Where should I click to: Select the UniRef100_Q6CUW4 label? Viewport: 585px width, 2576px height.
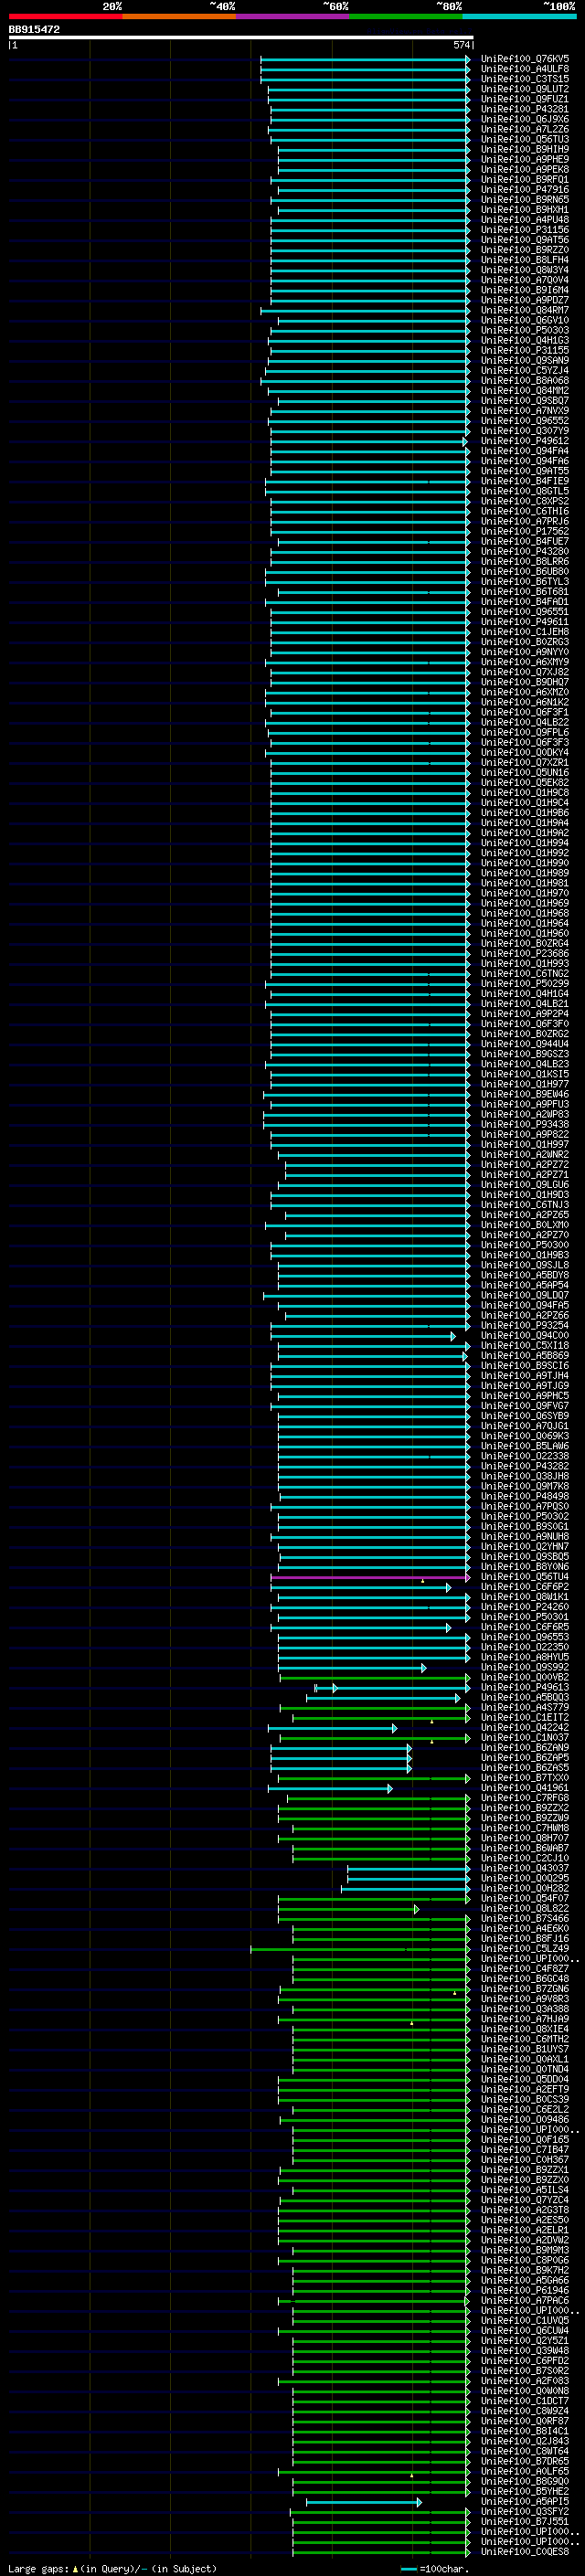[525, 2330]
